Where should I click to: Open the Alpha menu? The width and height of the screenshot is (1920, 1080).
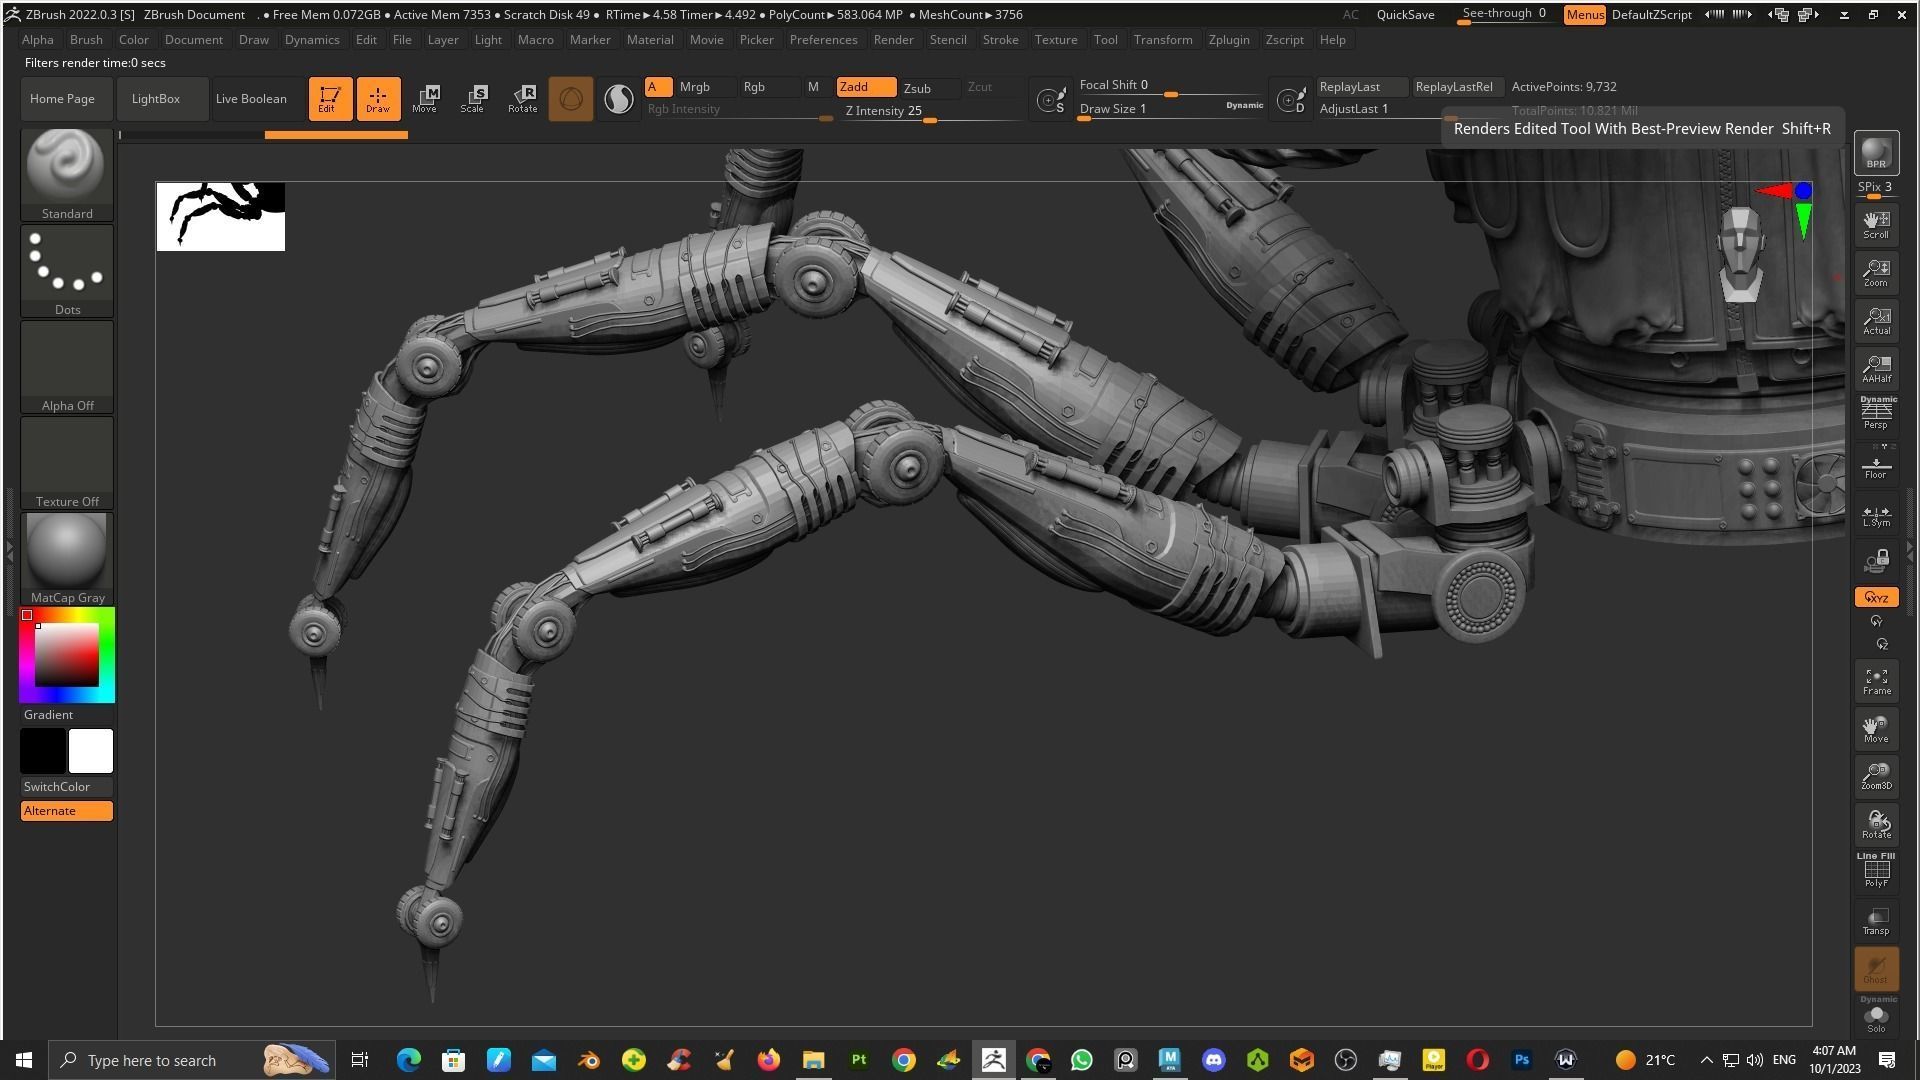tap(38, 40)
